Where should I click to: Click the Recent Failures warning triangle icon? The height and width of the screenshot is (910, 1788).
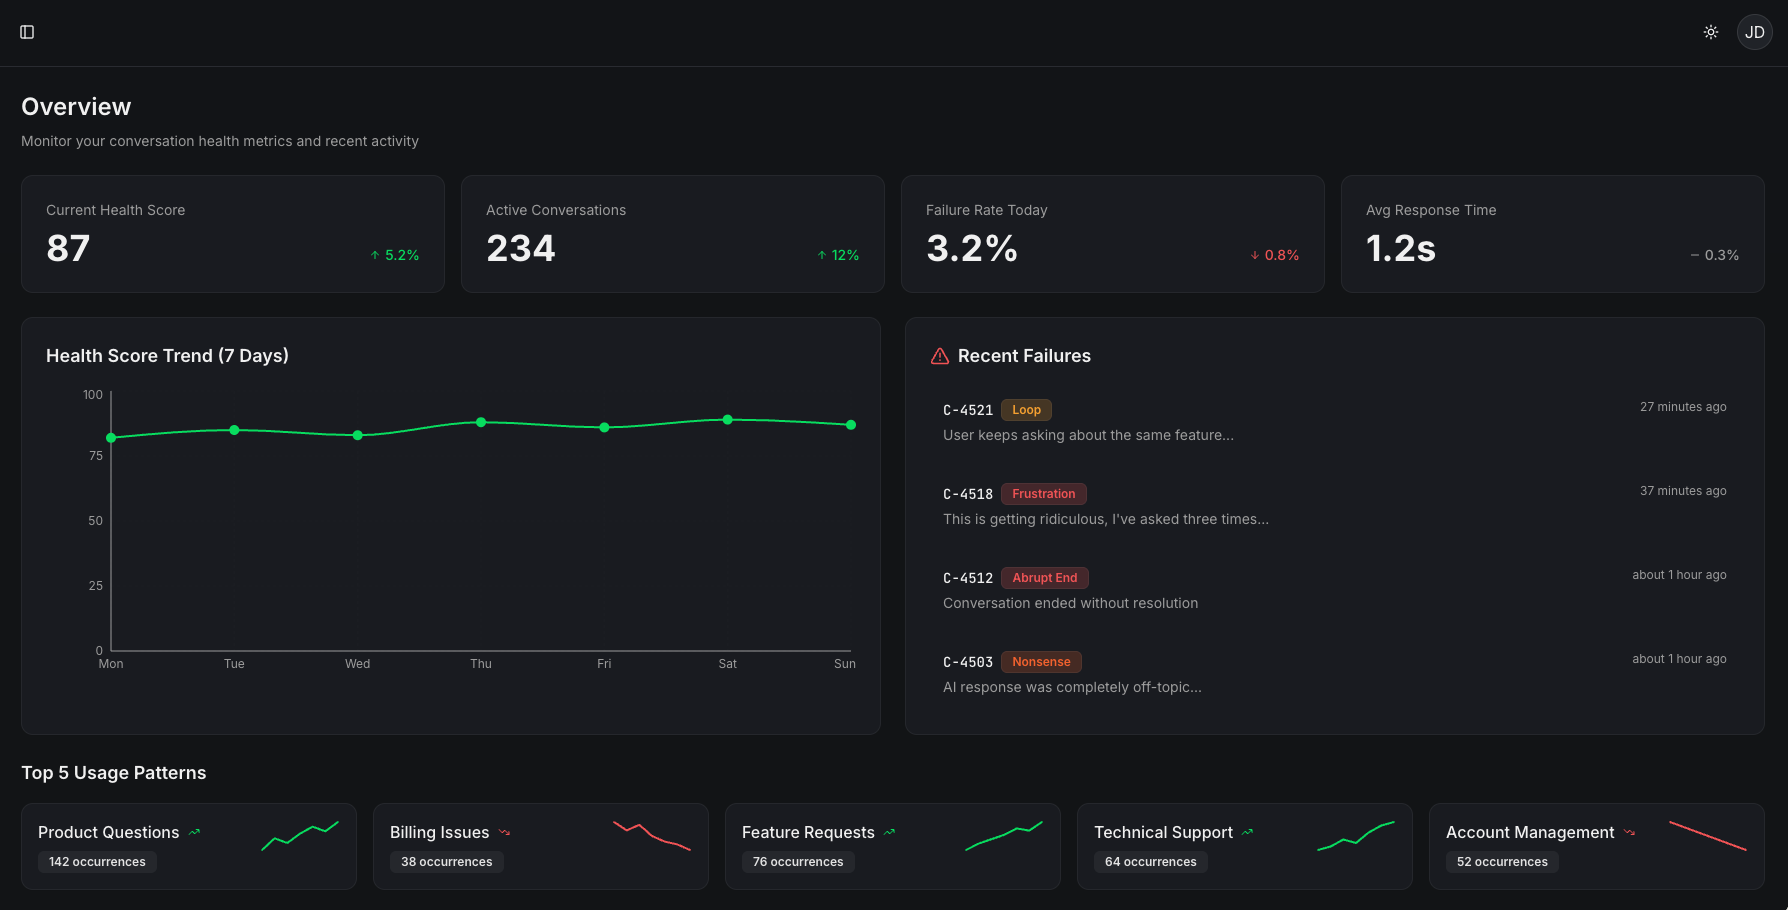[x=940, y=356]
